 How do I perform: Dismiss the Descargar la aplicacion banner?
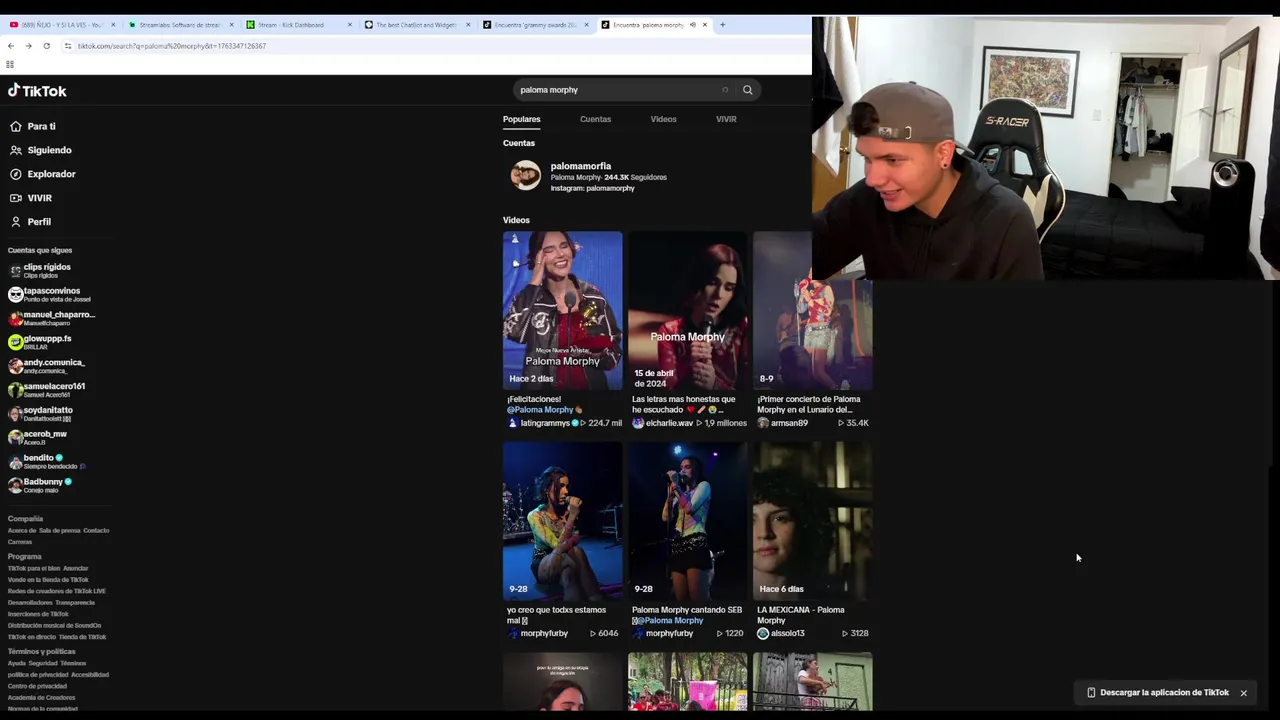coord(1243,693)
